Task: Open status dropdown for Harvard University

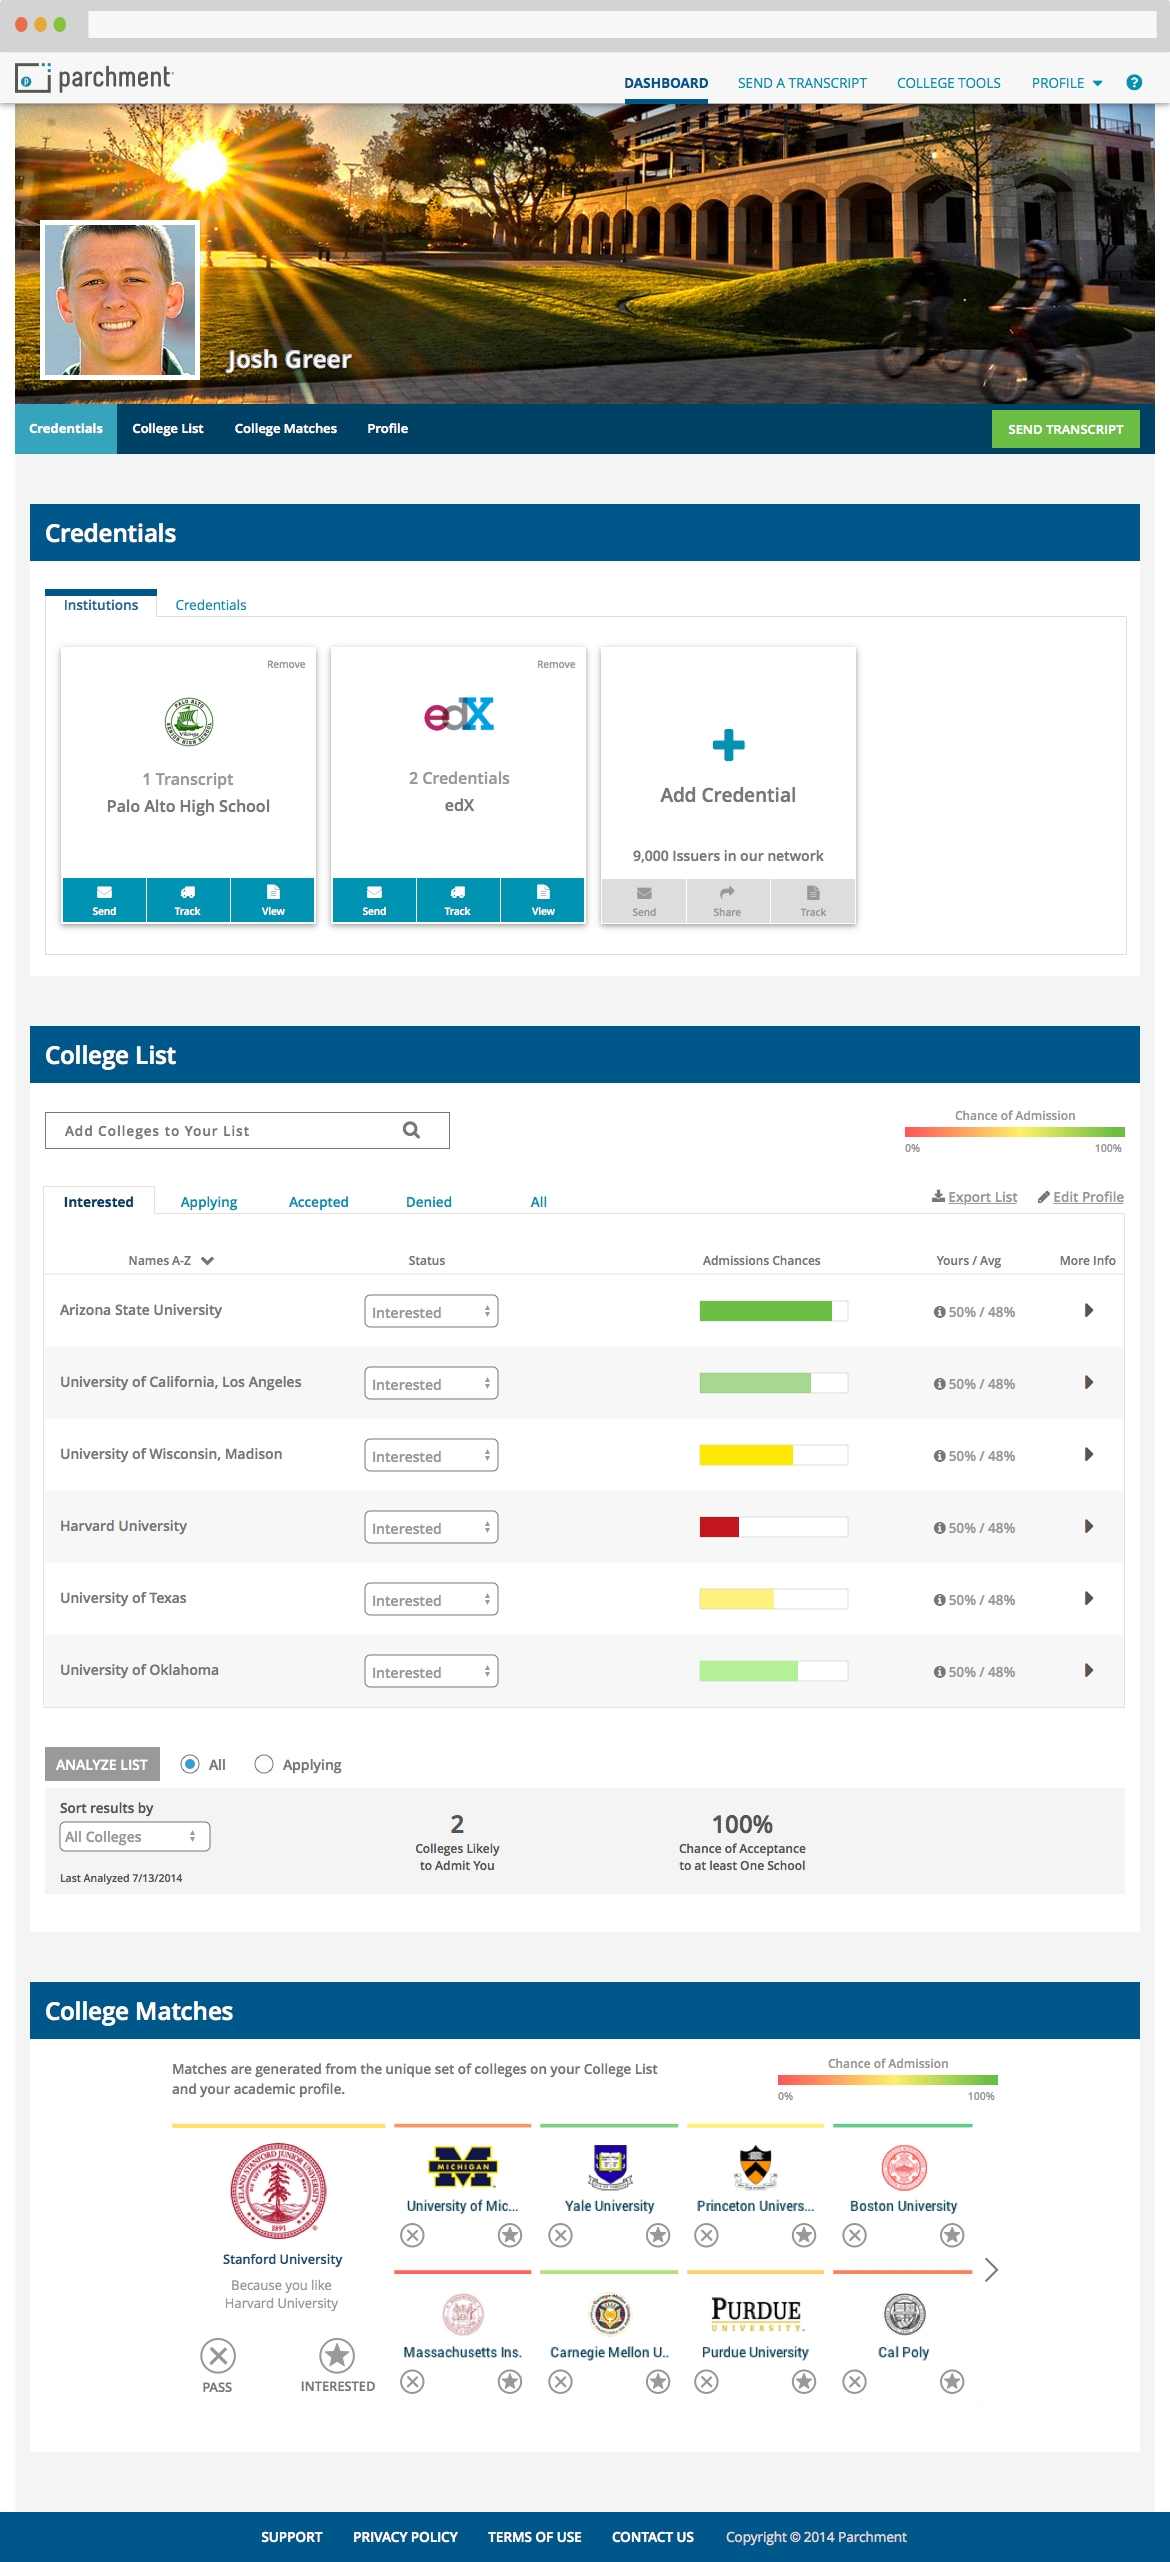Action: (x=431, y=1528)
